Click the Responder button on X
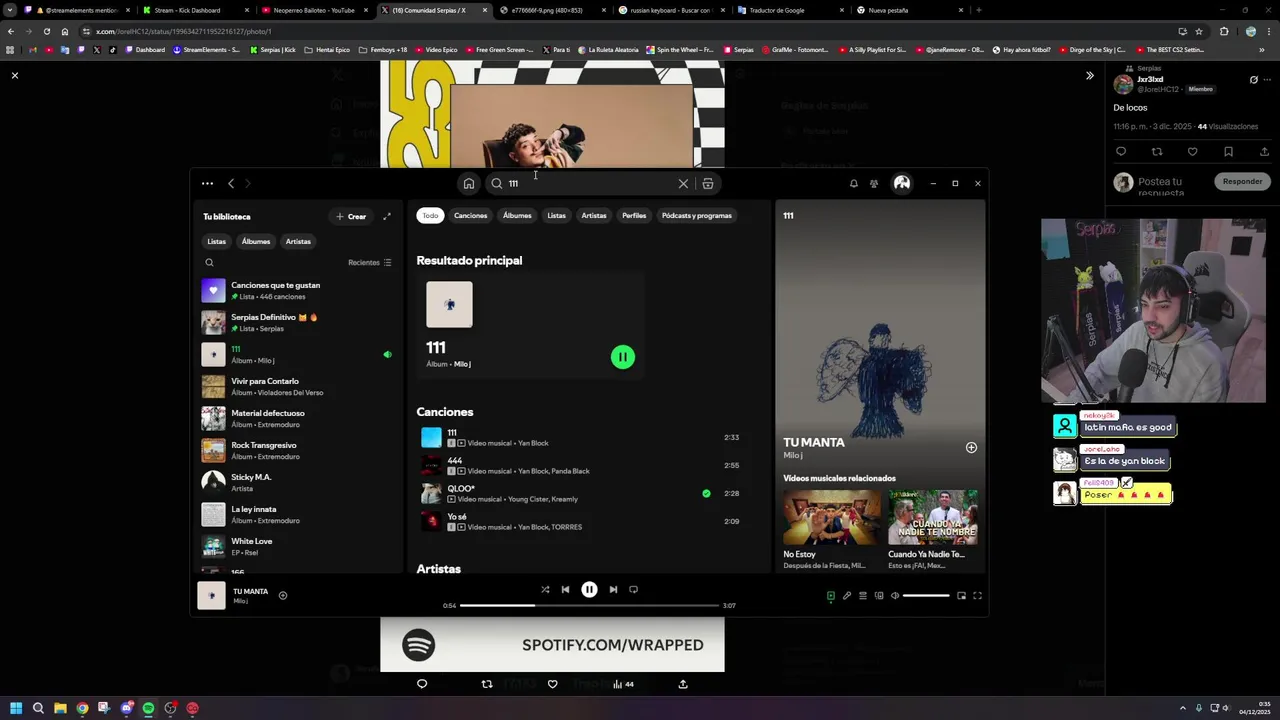 coord(1242,181)
